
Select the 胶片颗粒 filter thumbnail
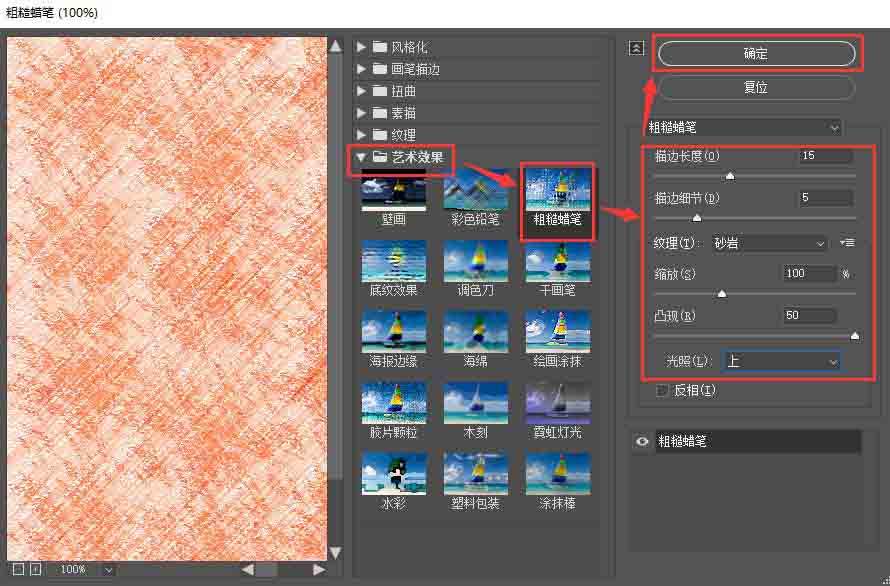click(x=393, y=403)
